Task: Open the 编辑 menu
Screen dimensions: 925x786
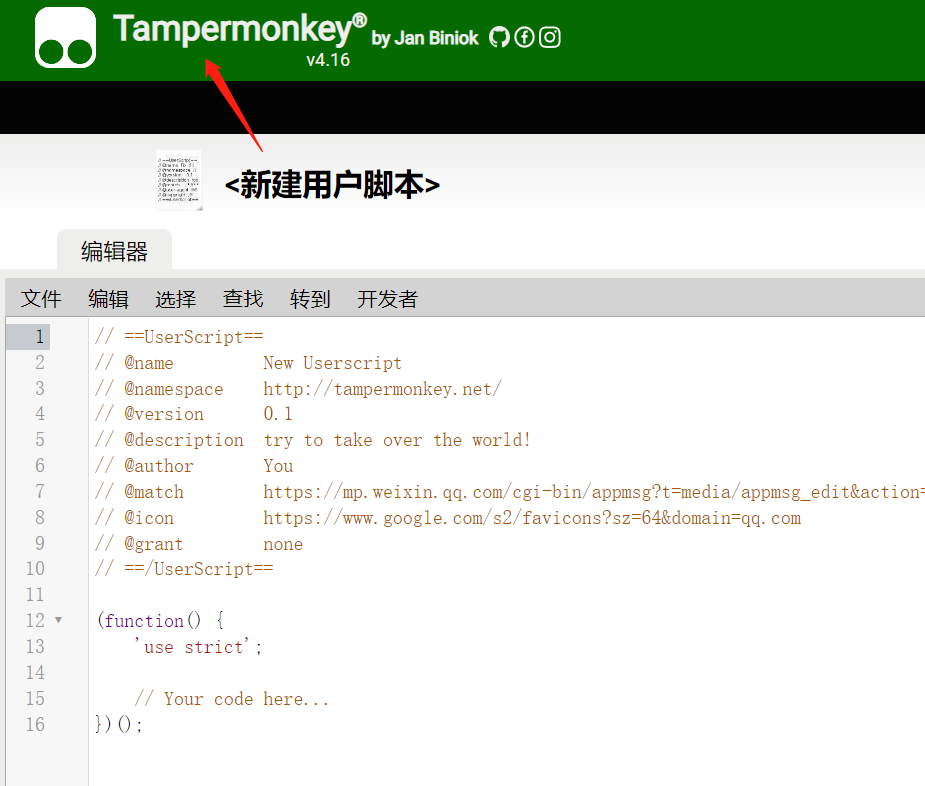Action: [109, 299]
